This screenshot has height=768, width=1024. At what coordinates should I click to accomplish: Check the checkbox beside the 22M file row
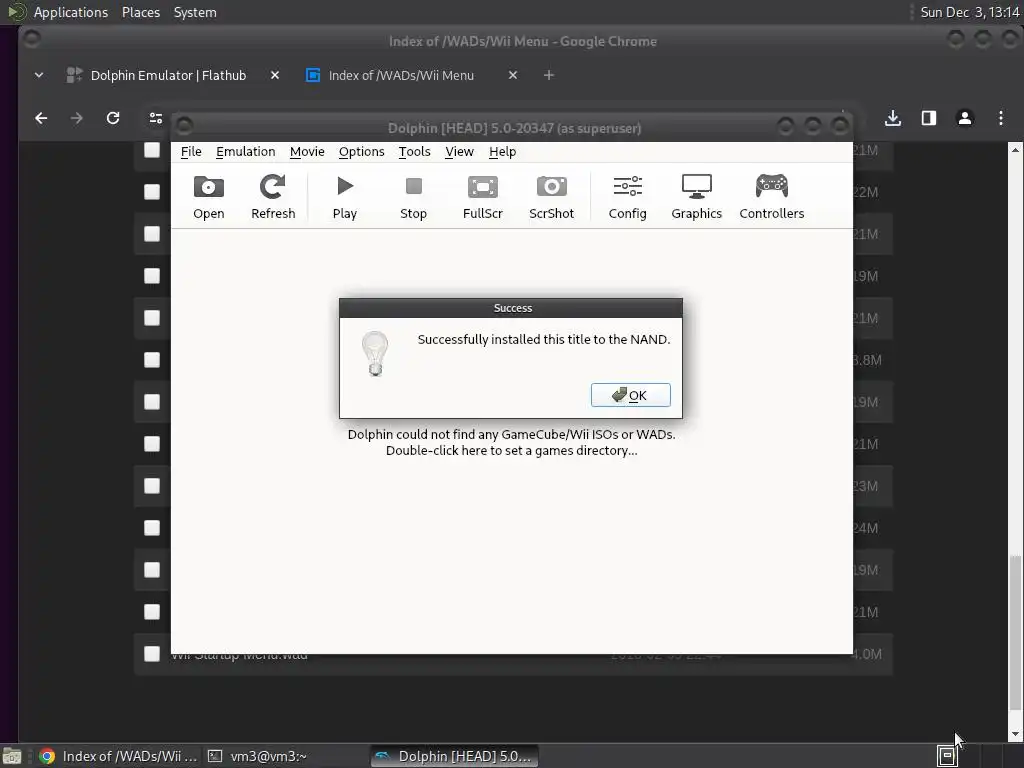tap(152, 192)
